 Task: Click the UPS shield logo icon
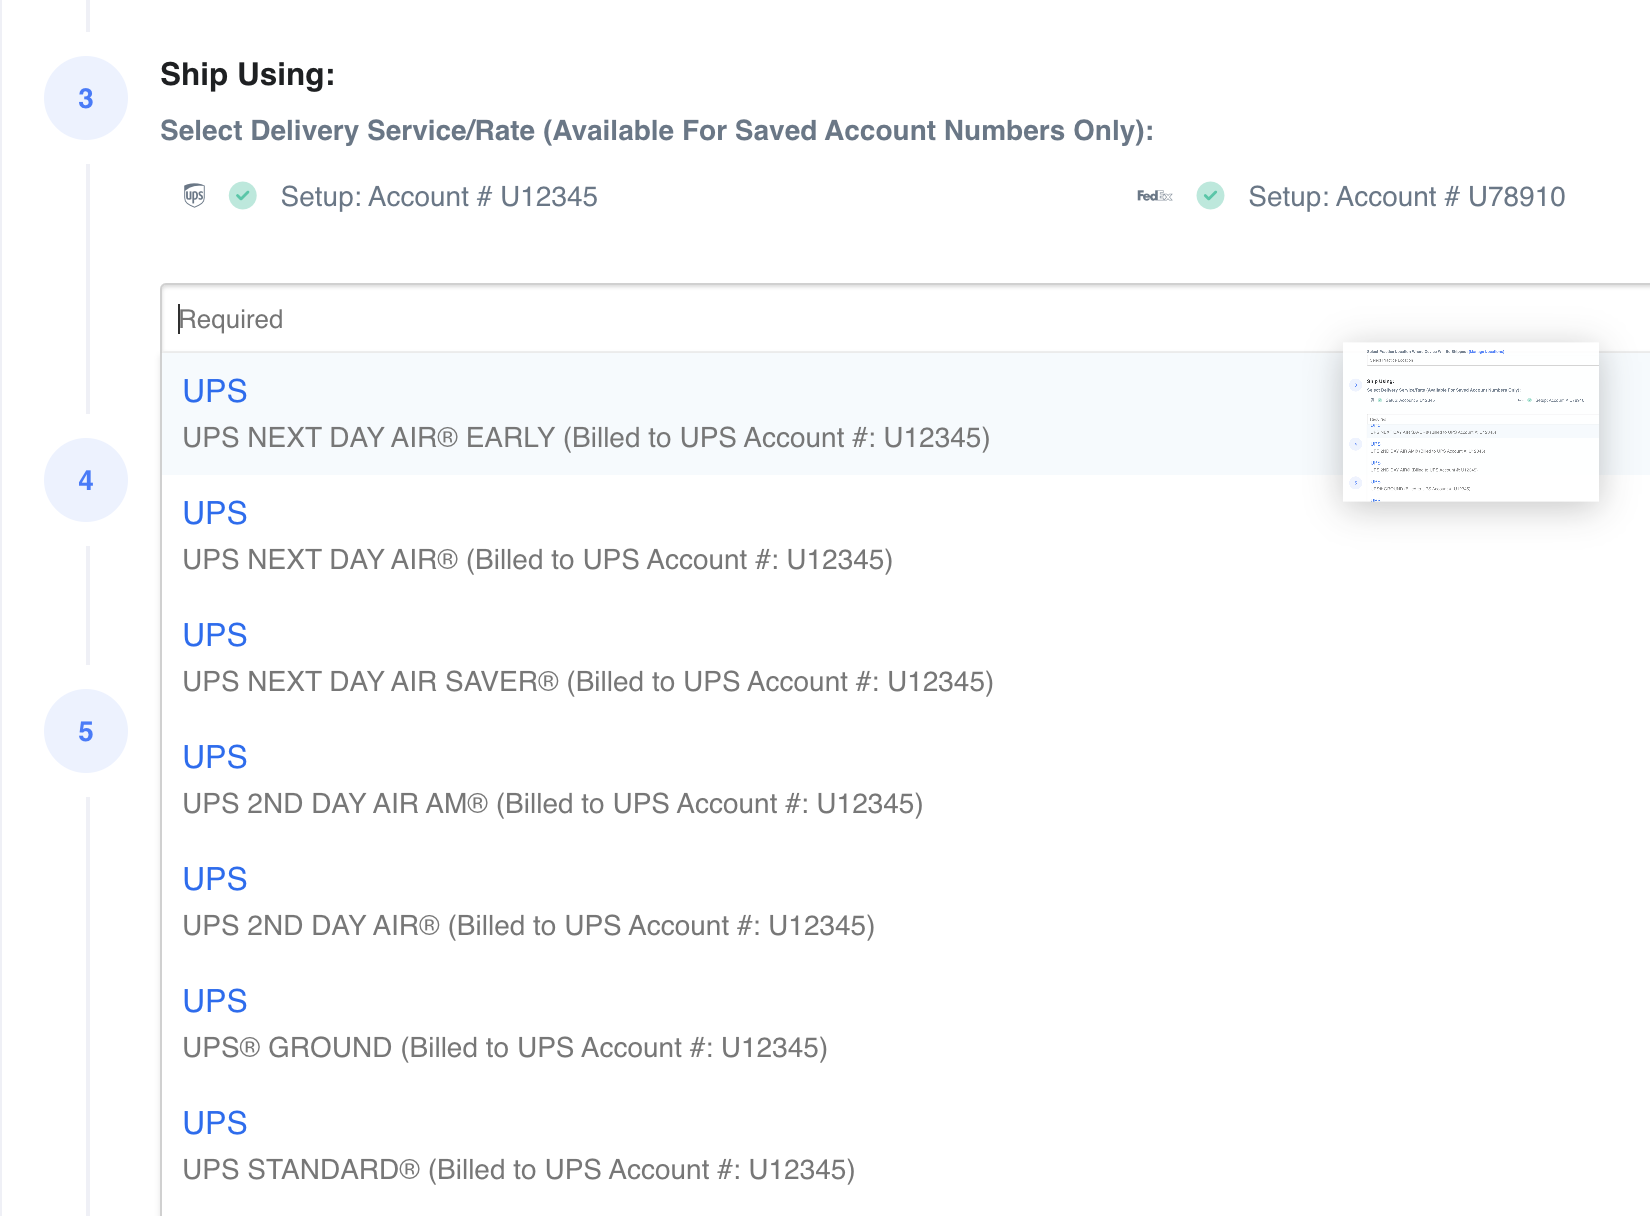point(194,196)
